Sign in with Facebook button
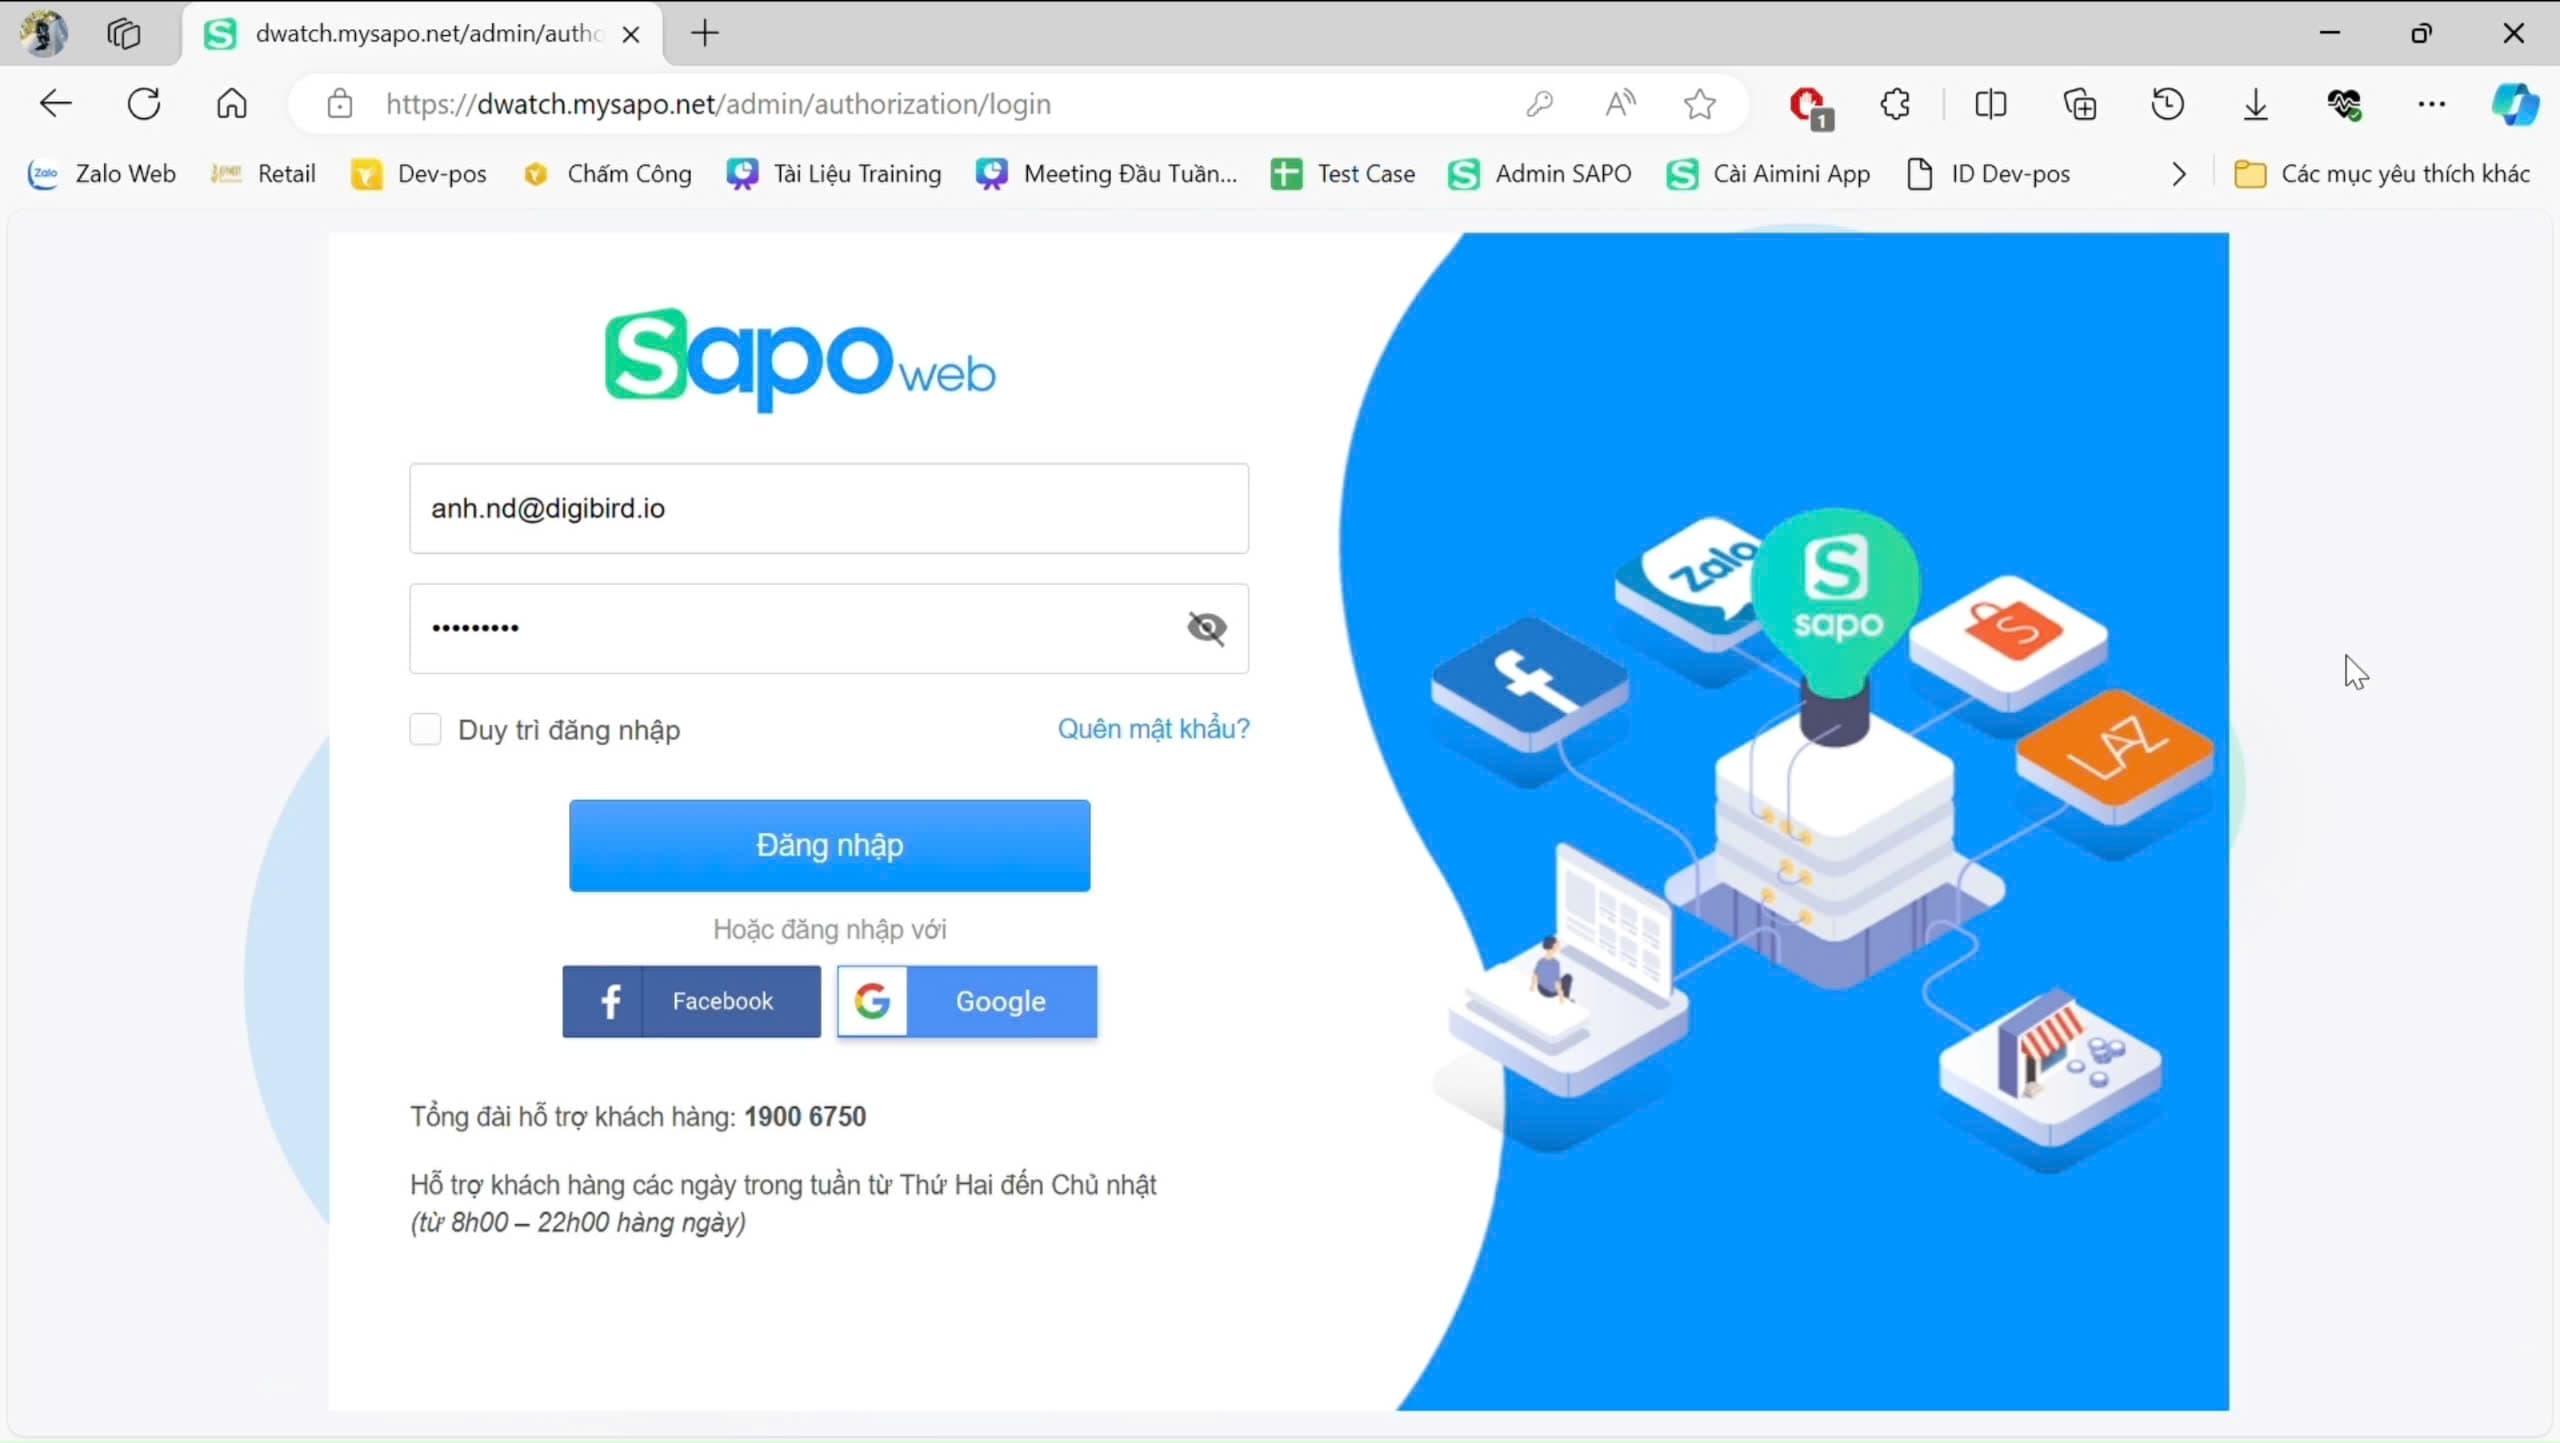2560x1443 pixels. pyautogui.click(x=691, y=1001)
